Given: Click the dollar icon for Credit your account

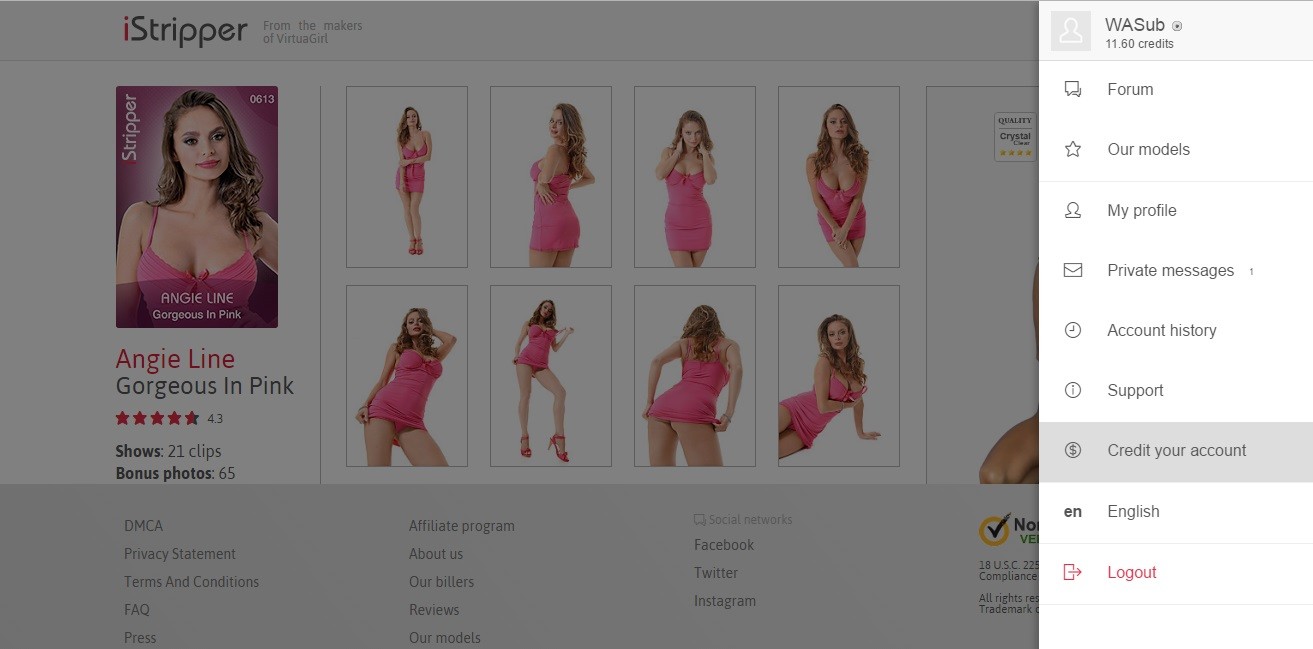Looking at the screenshot, I should click(1073, 450).
